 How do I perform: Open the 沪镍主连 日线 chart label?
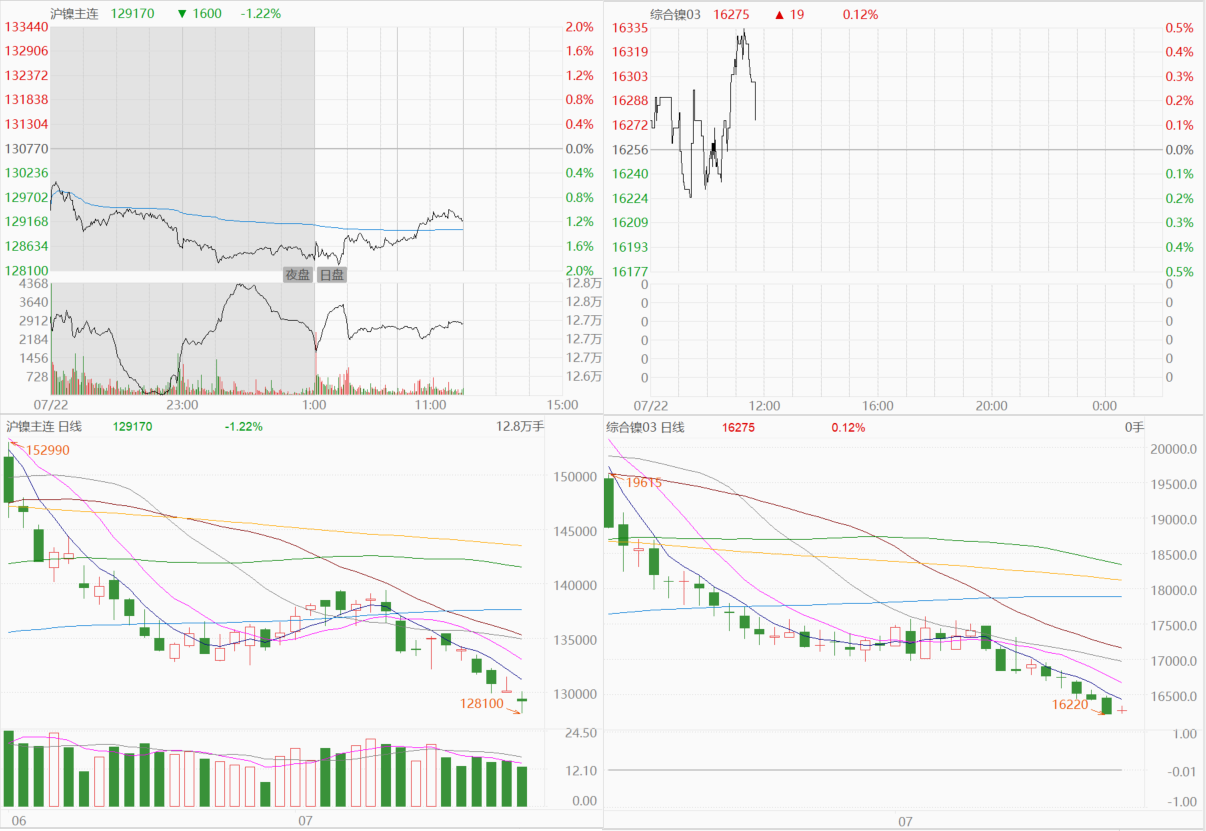pyautogui.click(x=44, y=426)
